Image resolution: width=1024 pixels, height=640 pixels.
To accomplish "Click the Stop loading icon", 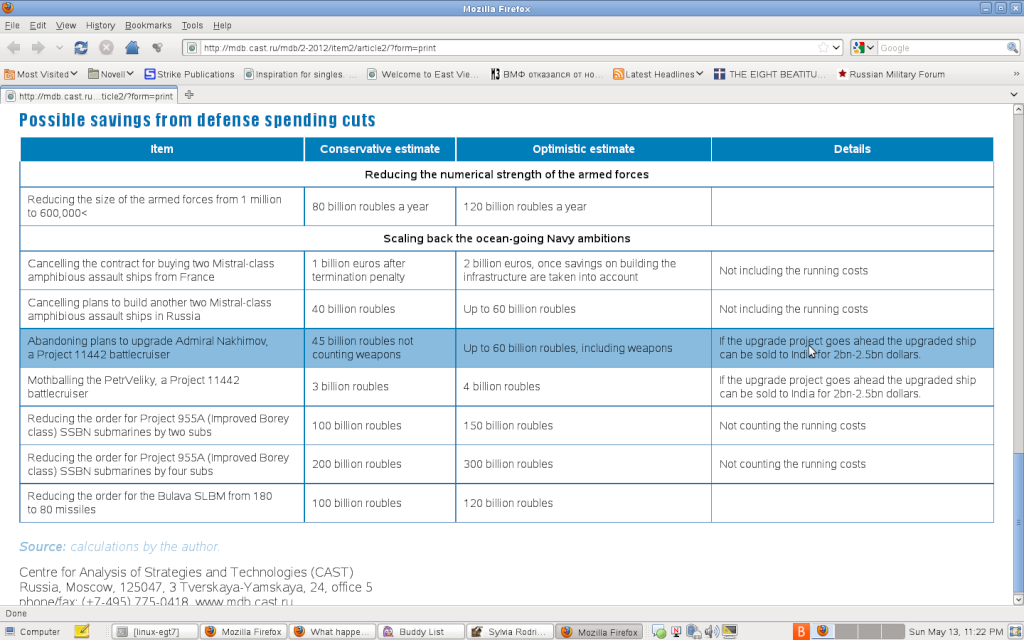I will coord(106,48).
